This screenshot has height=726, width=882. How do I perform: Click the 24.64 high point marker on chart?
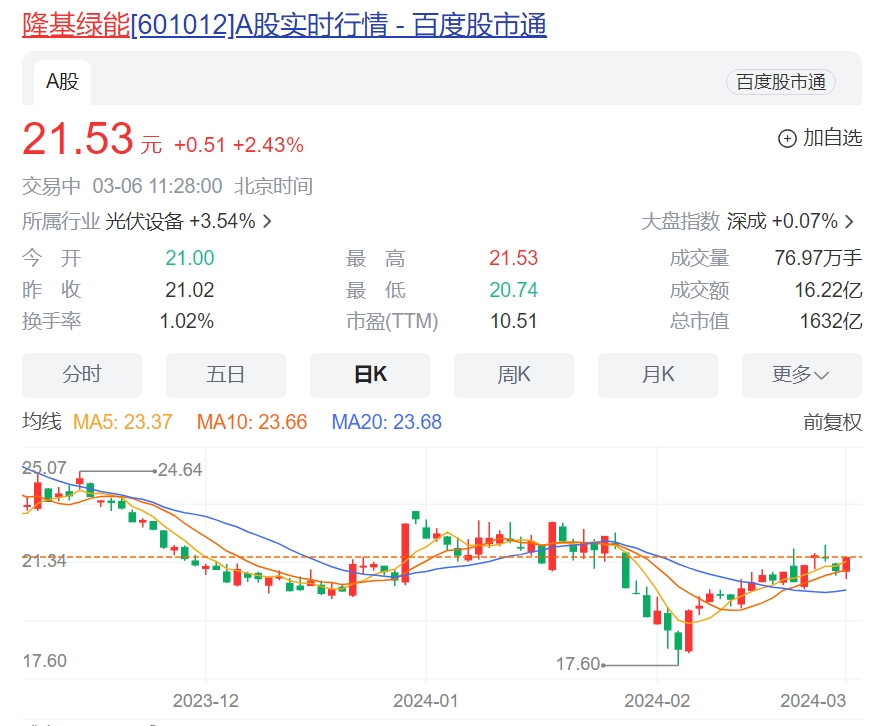(x=179, y=470)
